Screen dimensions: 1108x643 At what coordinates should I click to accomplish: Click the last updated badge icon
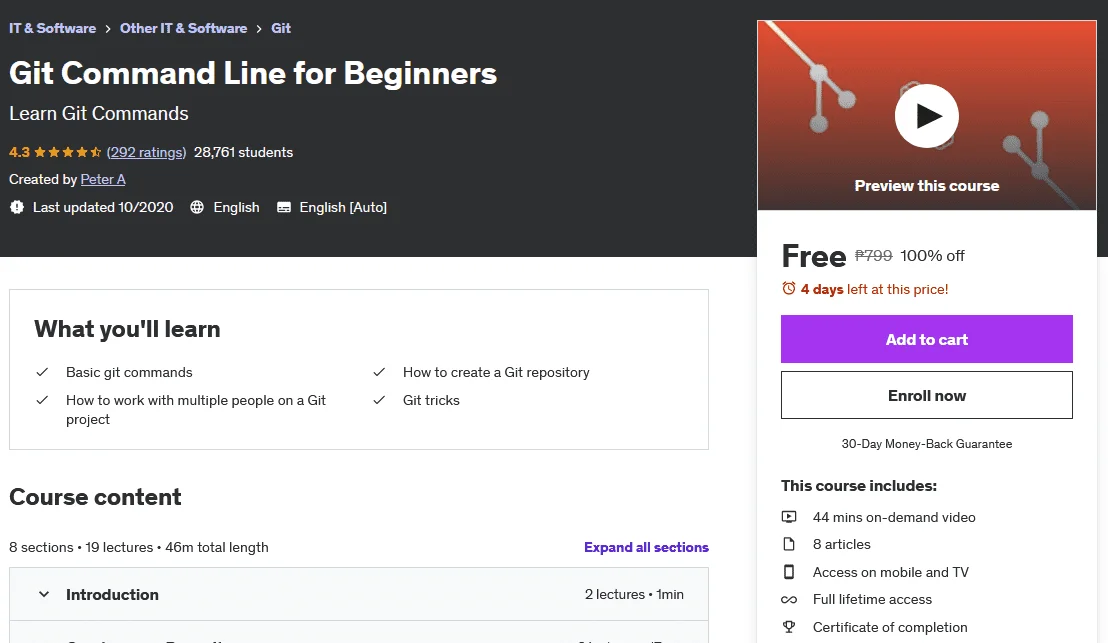point(17,207)
